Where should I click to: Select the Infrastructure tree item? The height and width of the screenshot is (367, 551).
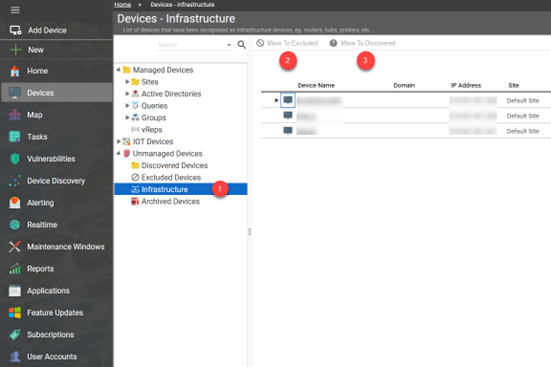click(x=181, y=189)
